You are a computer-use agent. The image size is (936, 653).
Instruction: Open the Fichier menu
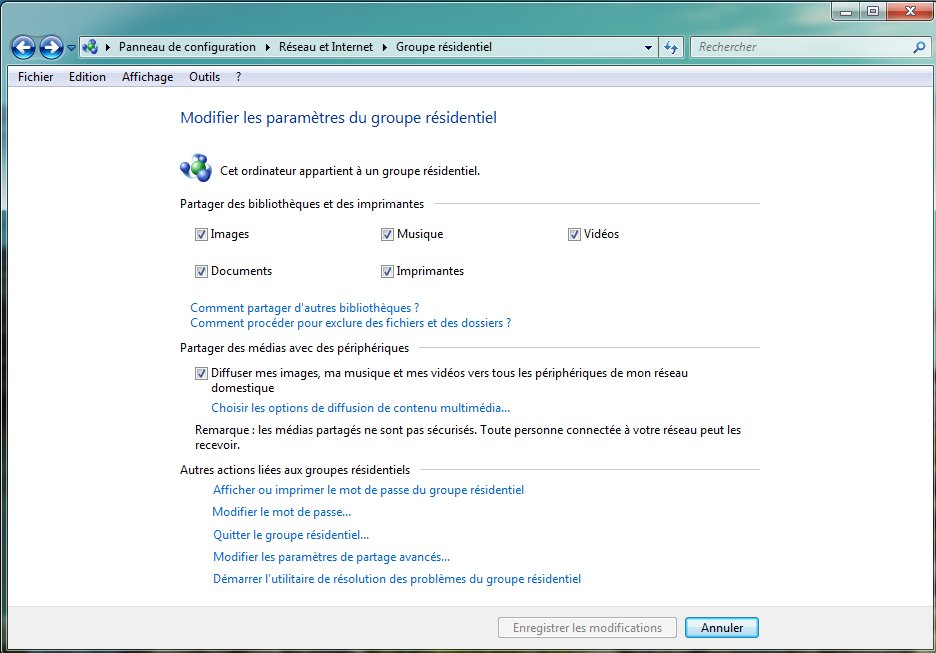point(35,76)
